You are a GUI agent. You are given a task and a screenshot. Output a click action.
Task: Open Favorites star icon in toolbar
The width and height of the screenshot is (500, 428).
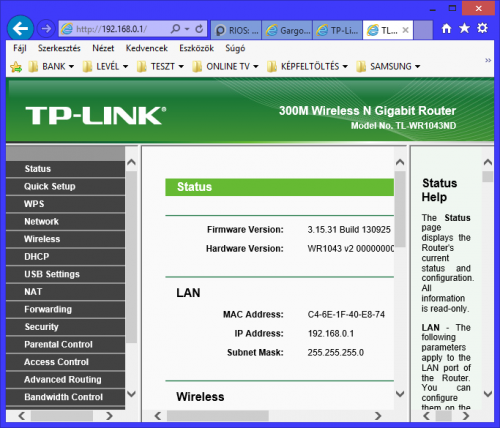click(464, 28)
